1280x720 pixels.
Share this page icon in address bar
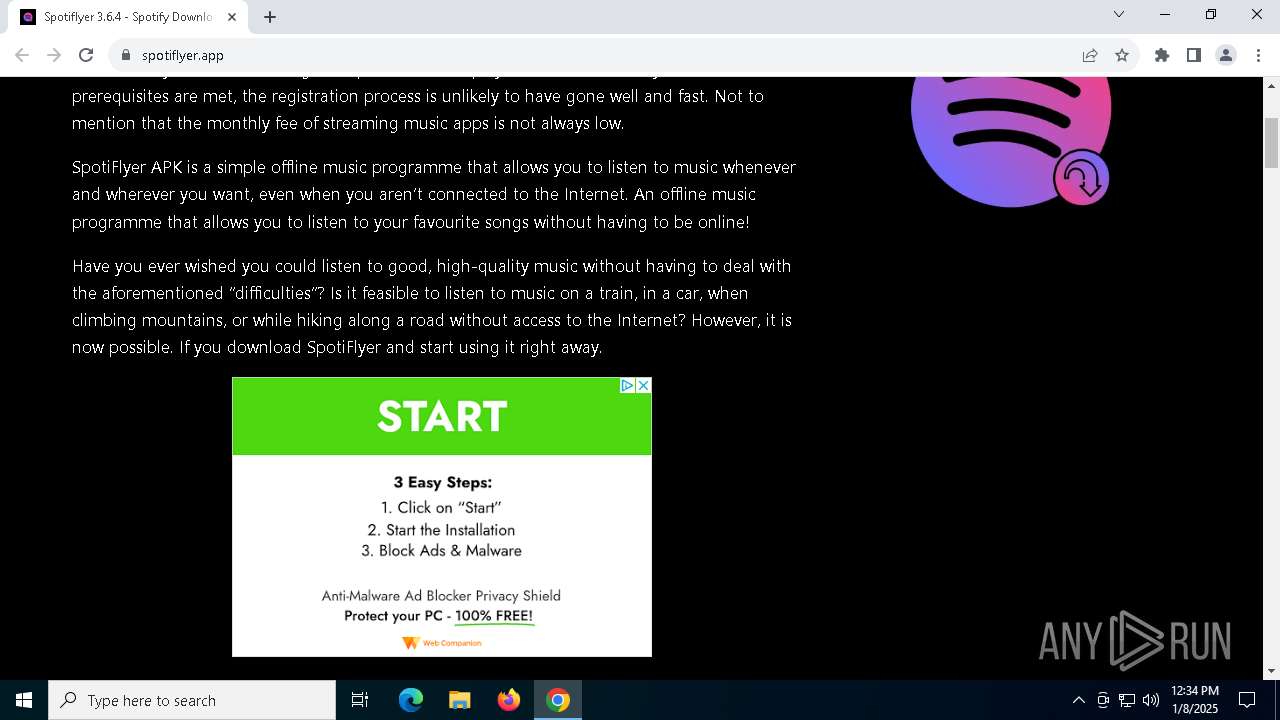(x=1090, y=55)
